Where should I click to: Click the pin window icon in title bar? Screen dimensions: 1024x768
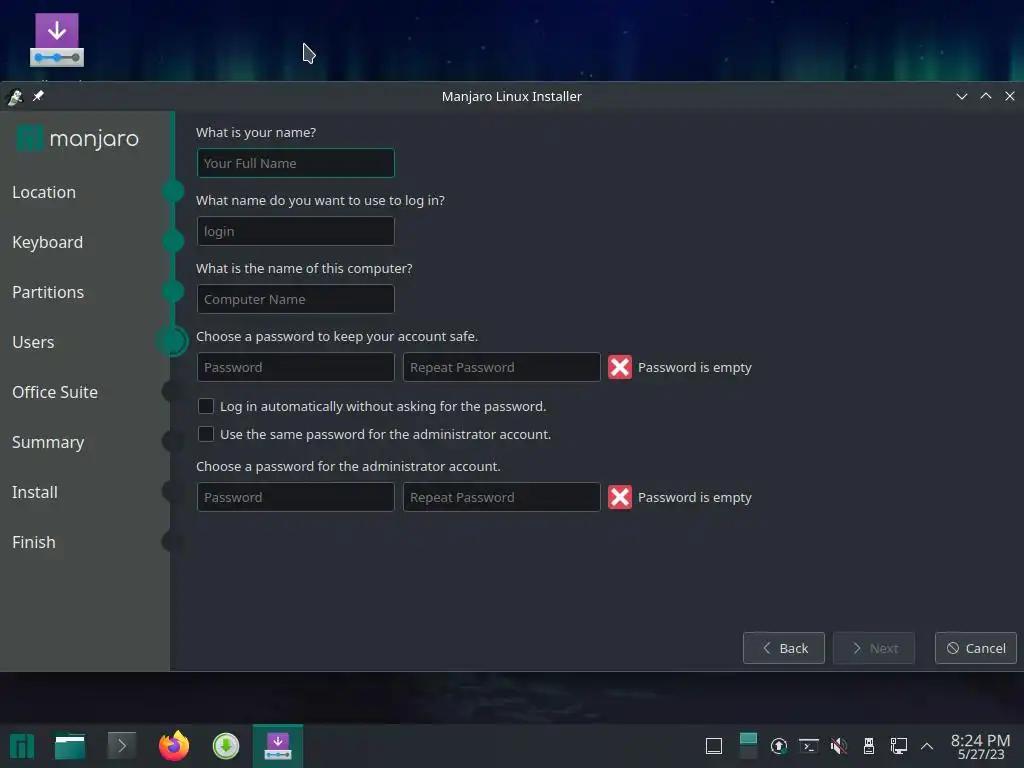click(x=39, y=96)
